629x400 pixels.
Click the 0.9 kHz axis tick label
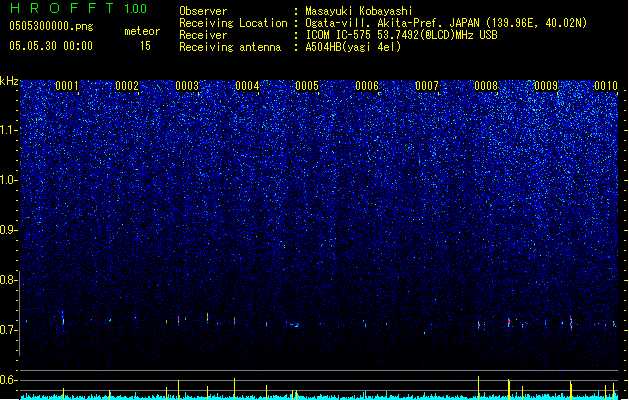(8, 230)
